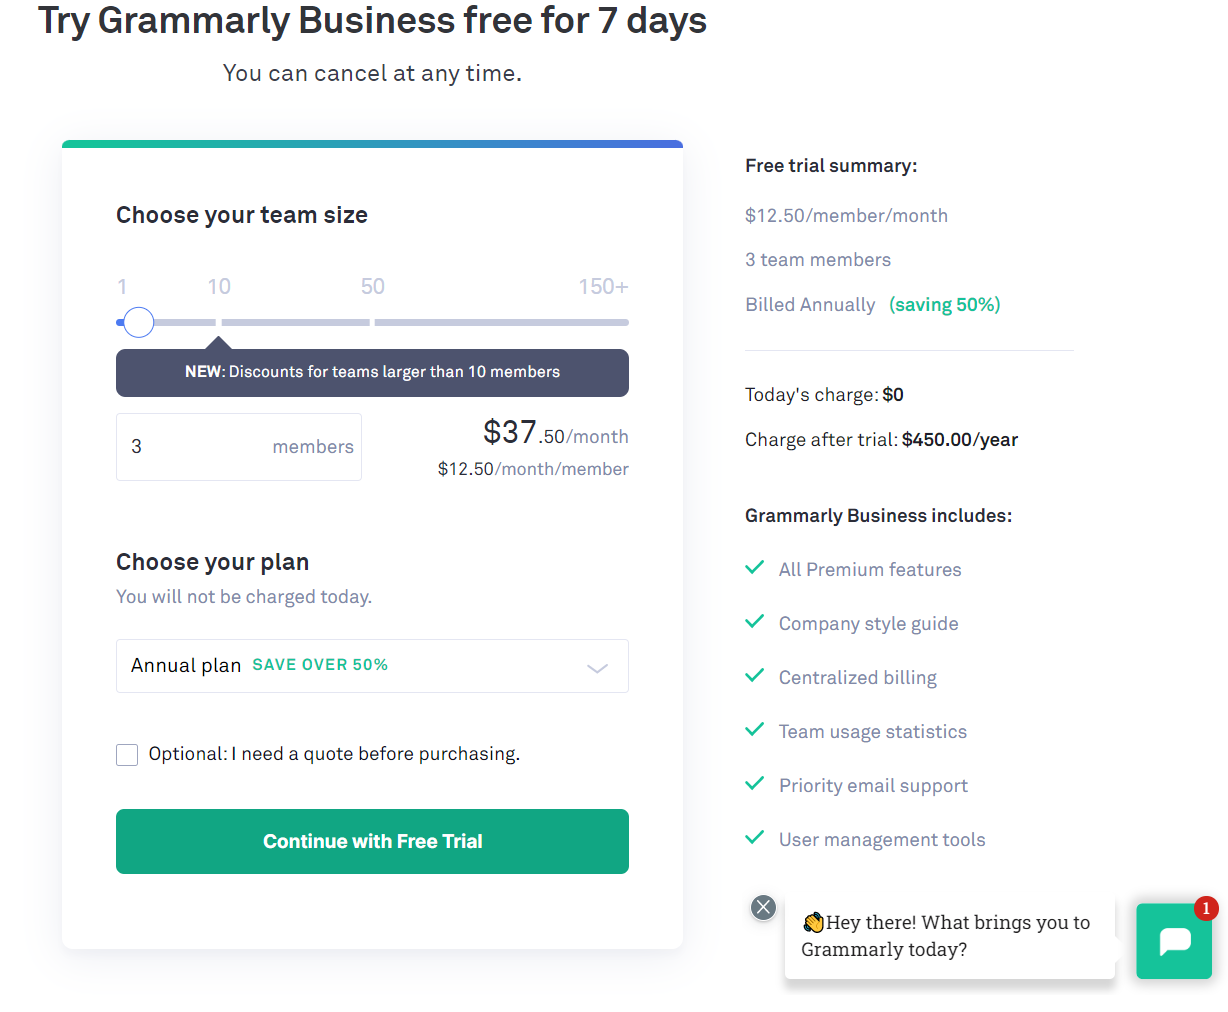Check the quote before purchasing checkbox
This screenshot has height=1012, width=1228.
127,755
